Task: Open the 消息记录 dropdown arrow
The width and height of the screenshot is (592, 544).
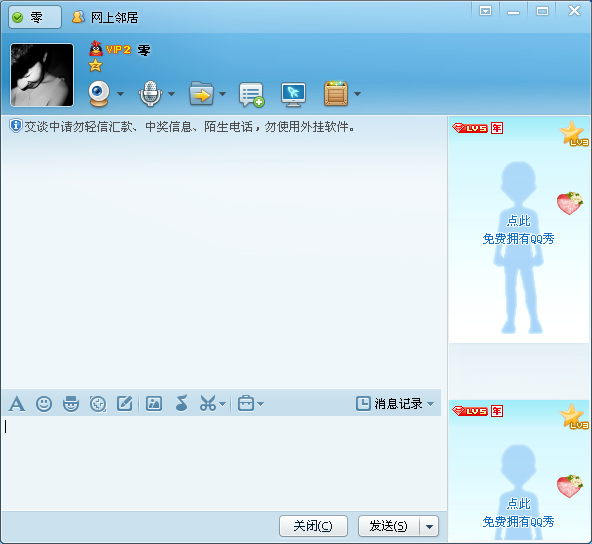Action: tap(430, 404)
